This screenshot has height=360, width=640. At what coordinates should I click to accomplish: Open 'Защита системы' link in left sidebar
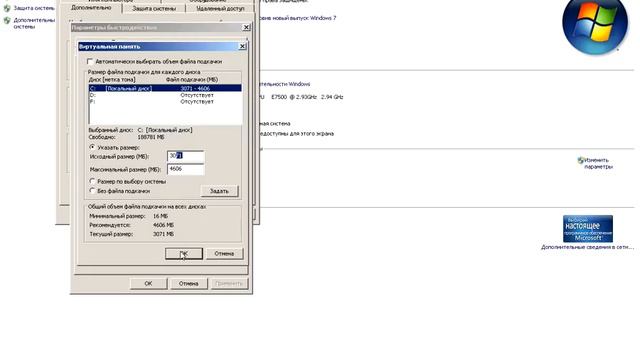point(34,8)
